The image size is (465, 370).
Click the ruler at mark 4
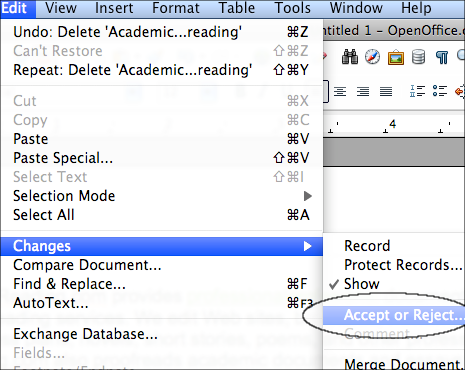pyautogui.click(x=393, y=124)
